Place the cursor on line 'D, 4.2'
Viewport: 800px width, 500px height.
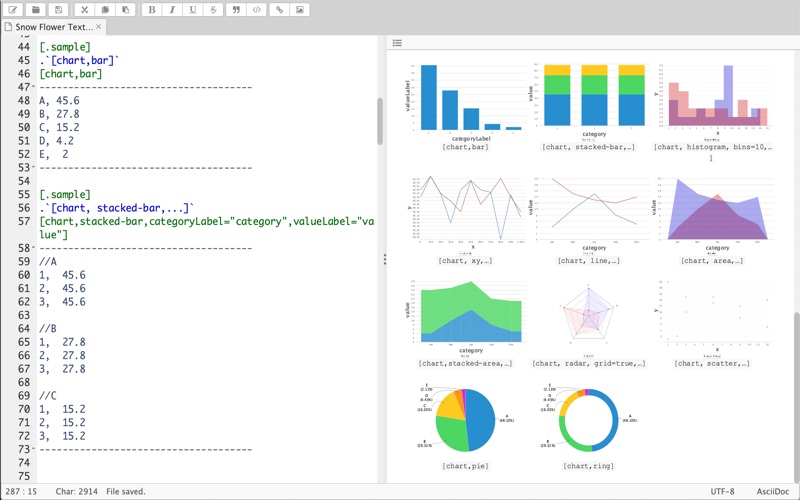click(x=56, y=140)
